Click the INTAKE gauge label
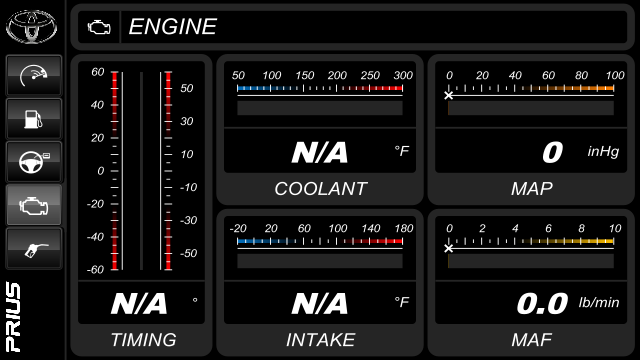 [320, 340]
